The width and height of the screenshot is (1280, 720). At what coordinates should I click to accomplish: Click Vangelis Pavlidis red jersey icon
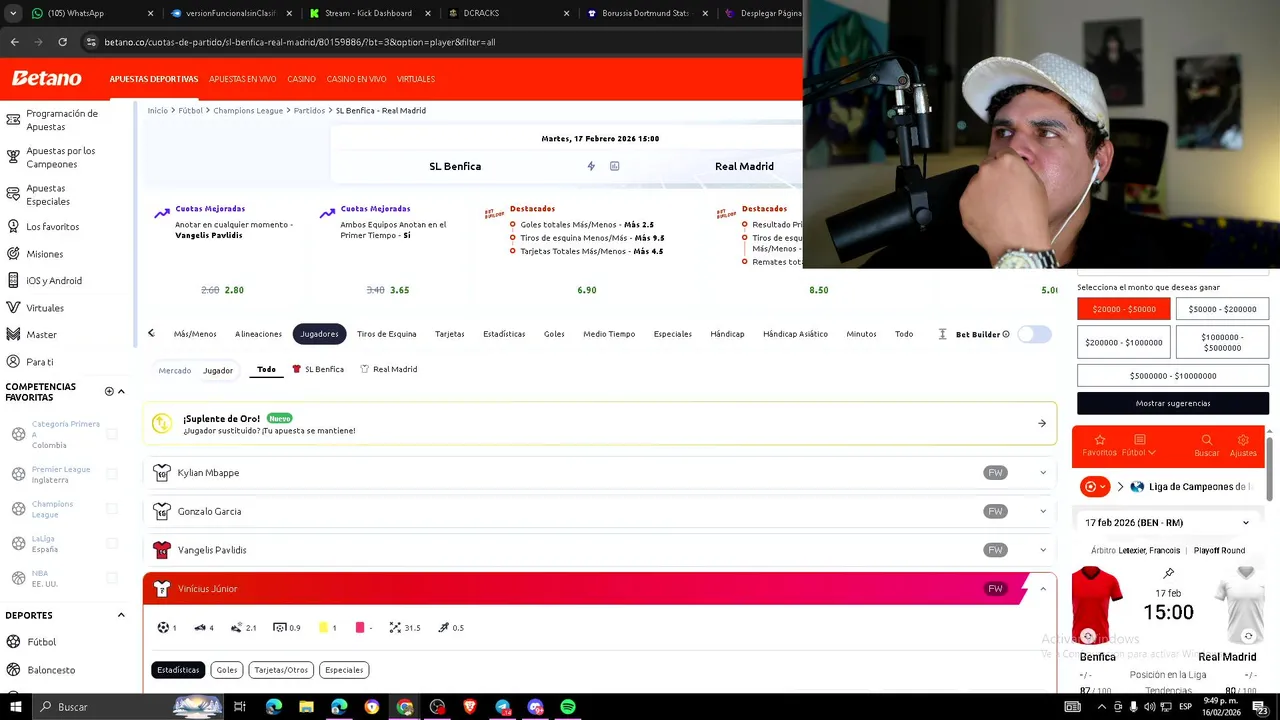click(162, 550)
